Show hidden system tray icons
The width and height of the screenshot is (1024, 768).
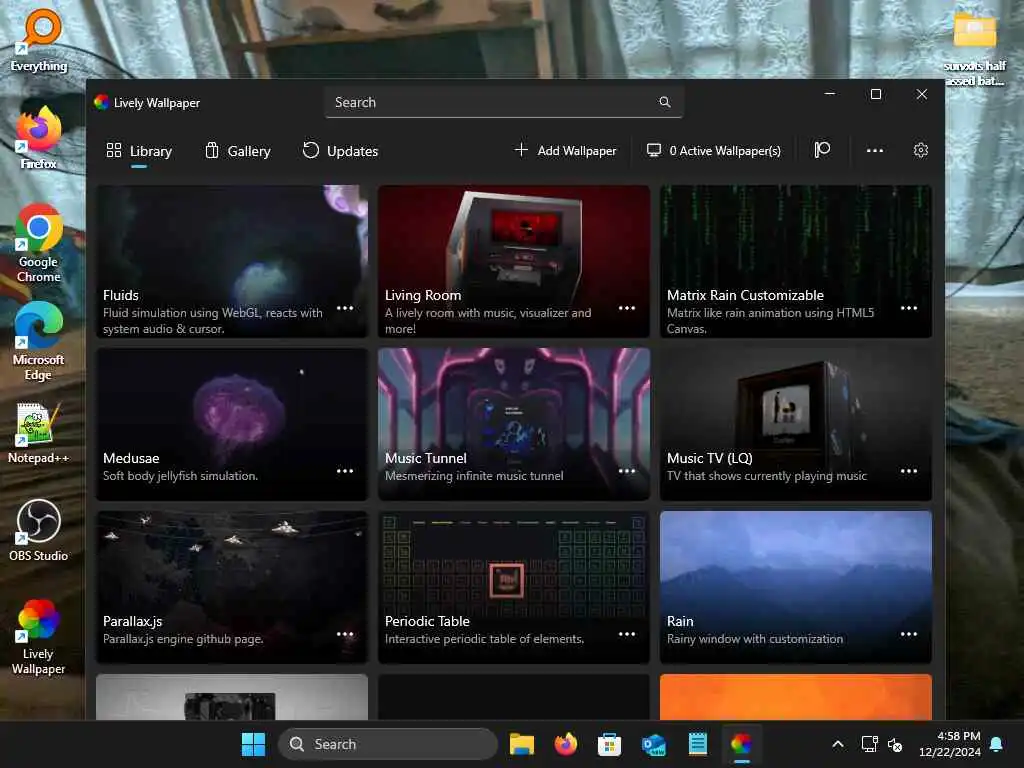click(838, 744)
